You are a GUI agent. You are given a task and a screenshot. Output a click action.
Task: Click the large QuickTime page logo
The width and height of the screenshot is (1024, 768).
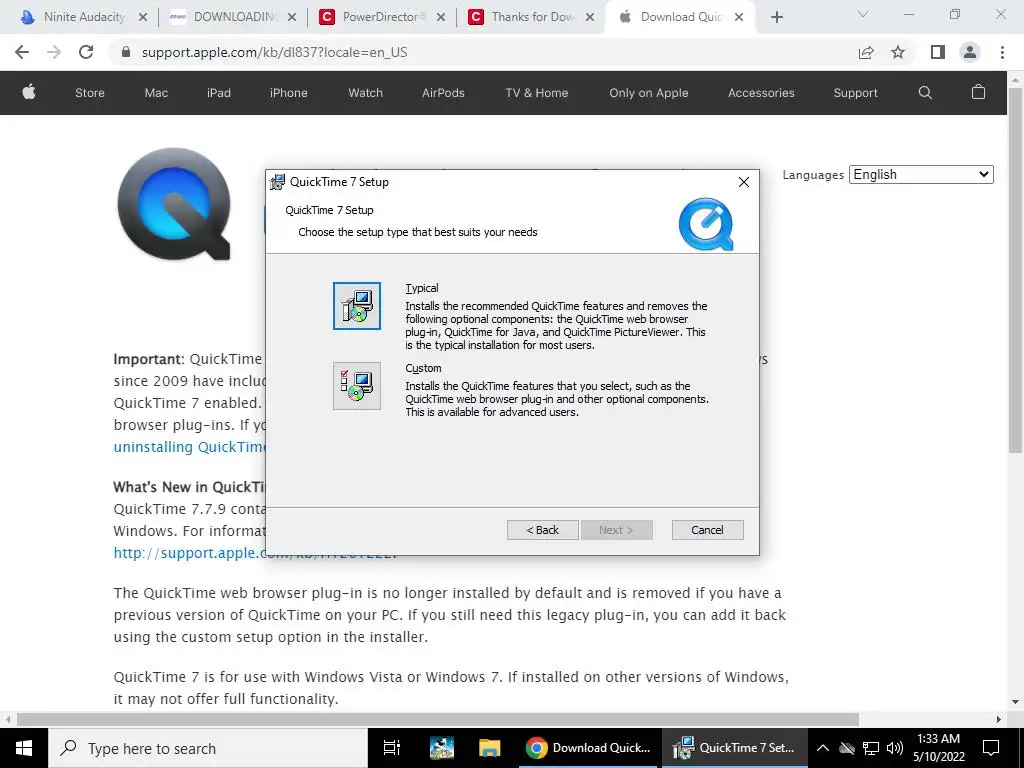point(174,204)
